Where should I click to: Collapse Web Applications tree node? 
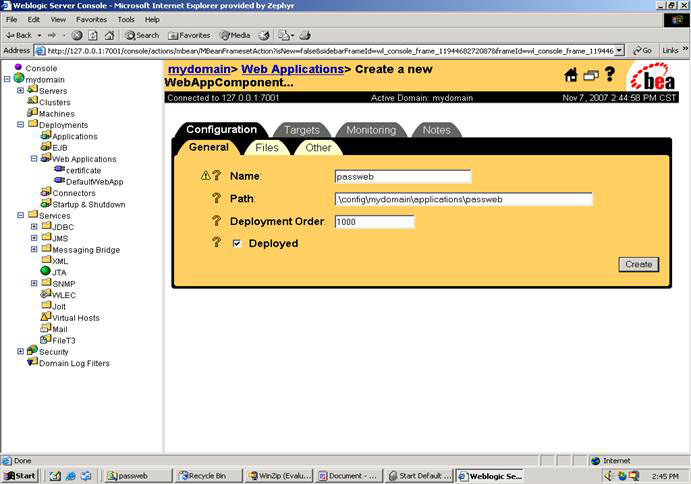34,159
